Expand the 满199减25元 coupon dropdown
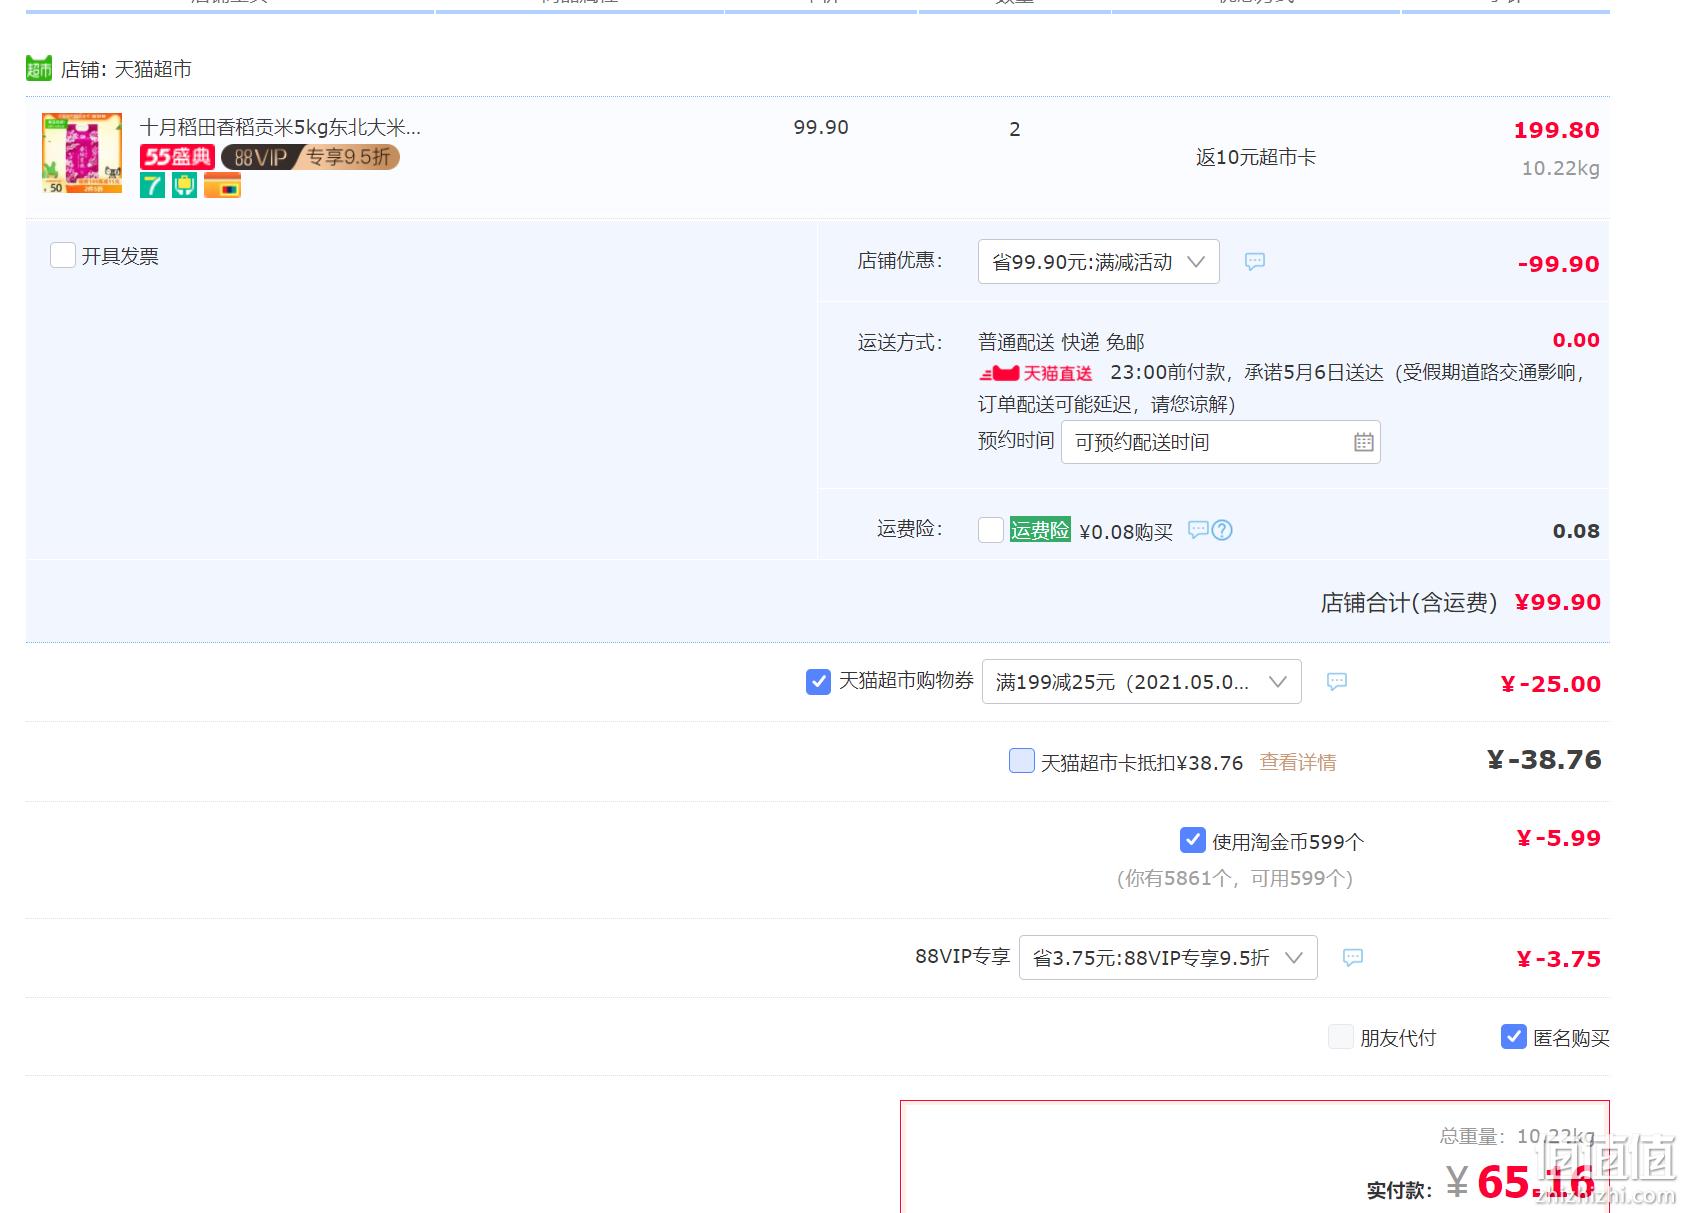Image resolution: width=1685 pixels, height=1213 pixels. [x=1141, y=682]
